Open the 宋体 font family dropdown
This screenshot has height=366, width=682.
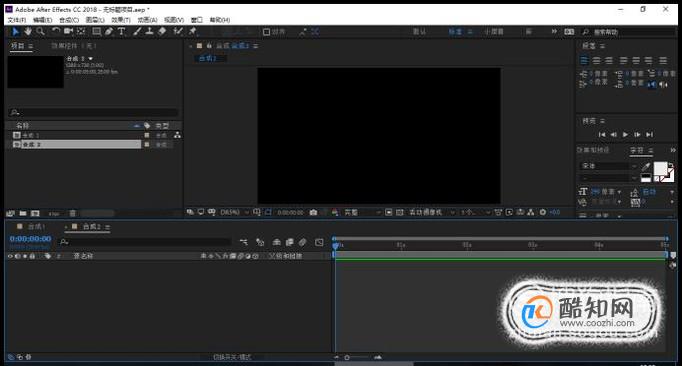[608, 166]
